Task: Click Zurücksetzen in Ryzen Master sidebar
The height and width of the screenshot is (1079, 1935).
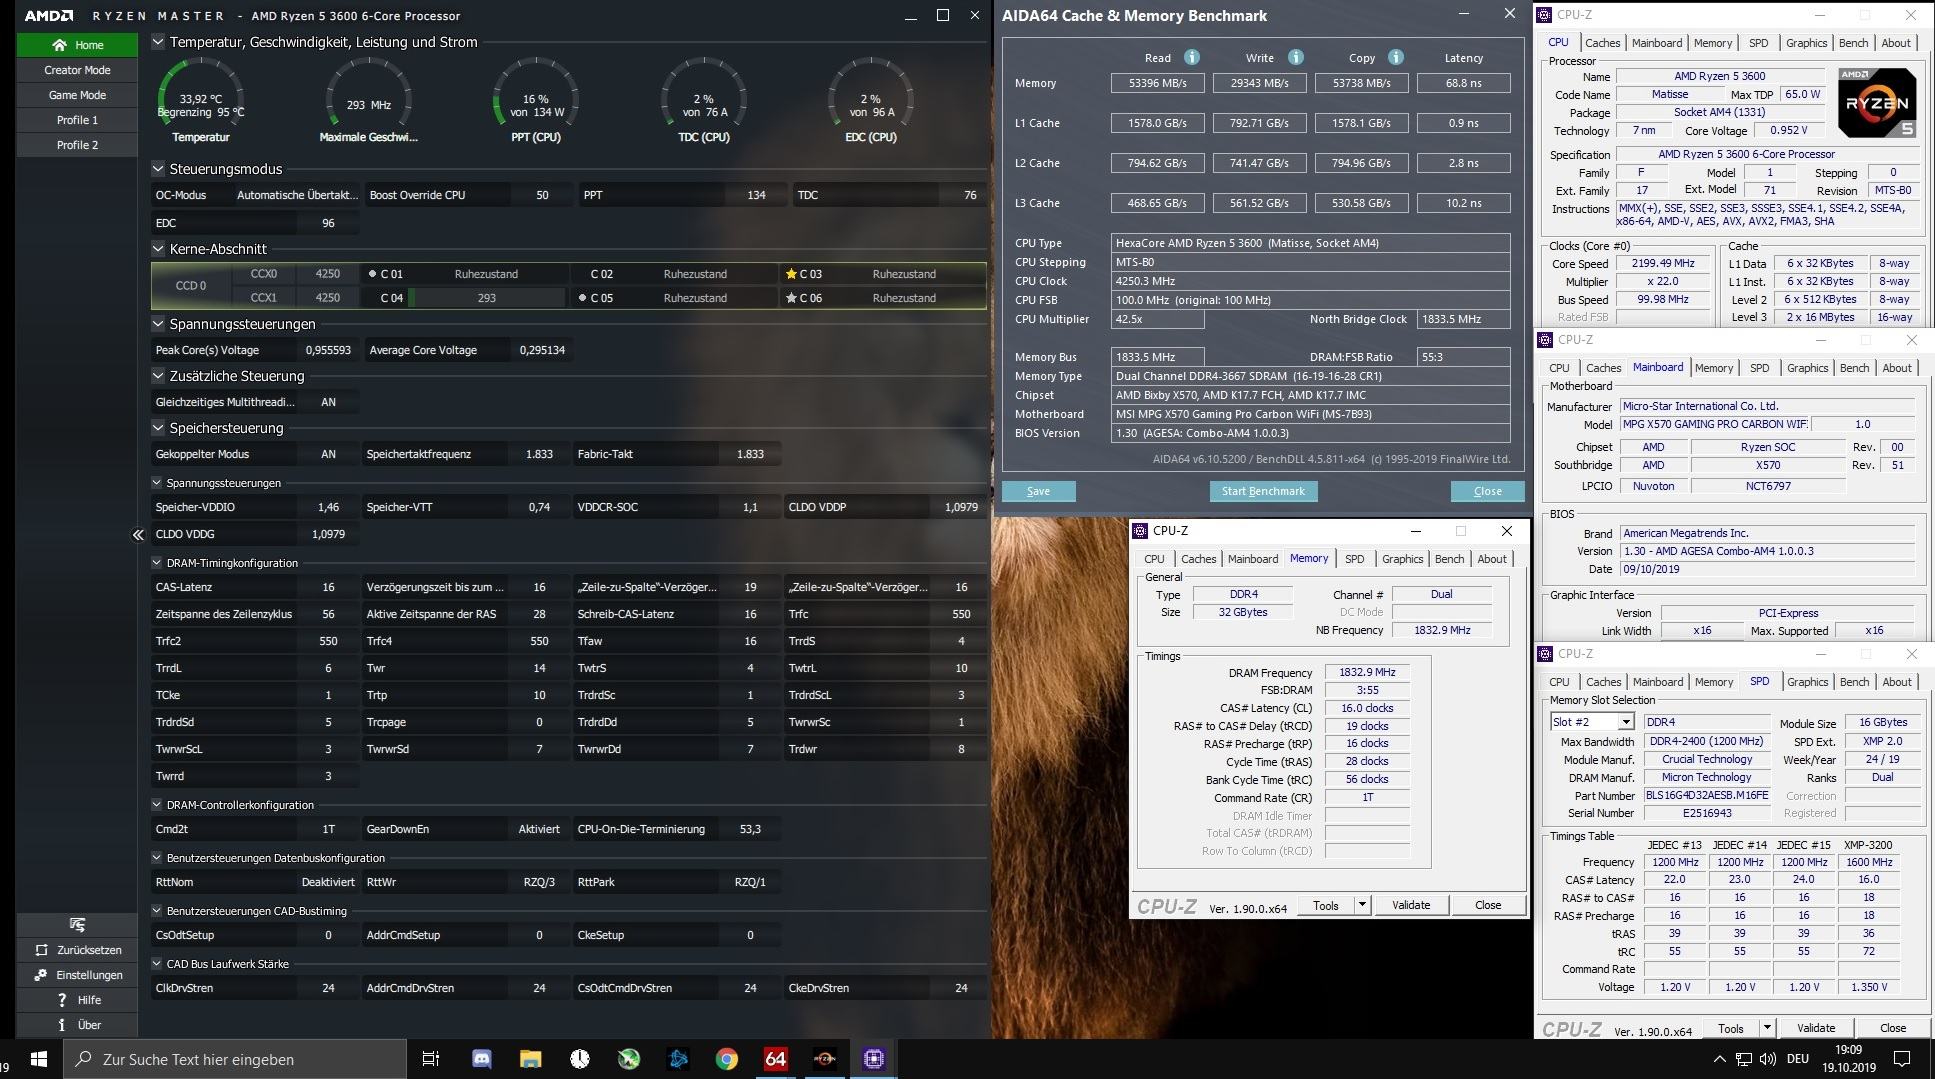Action: (x=77, y=950)
